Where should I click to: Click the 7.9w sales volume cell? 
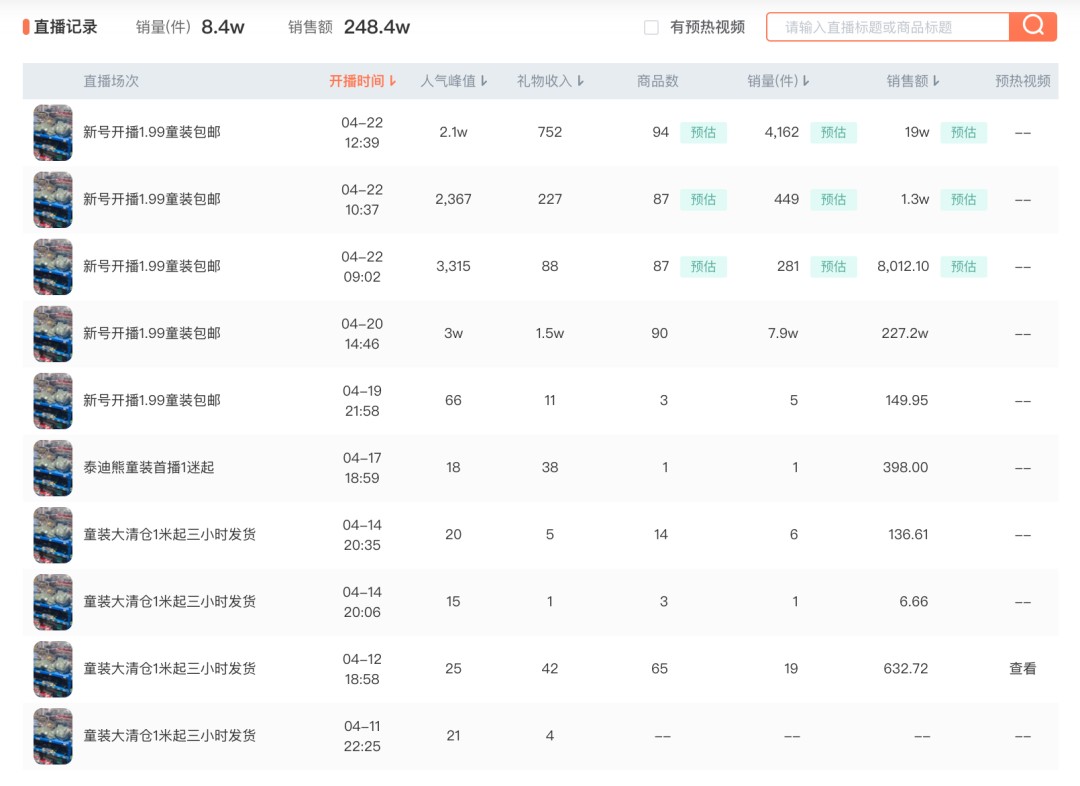point(783,333)
